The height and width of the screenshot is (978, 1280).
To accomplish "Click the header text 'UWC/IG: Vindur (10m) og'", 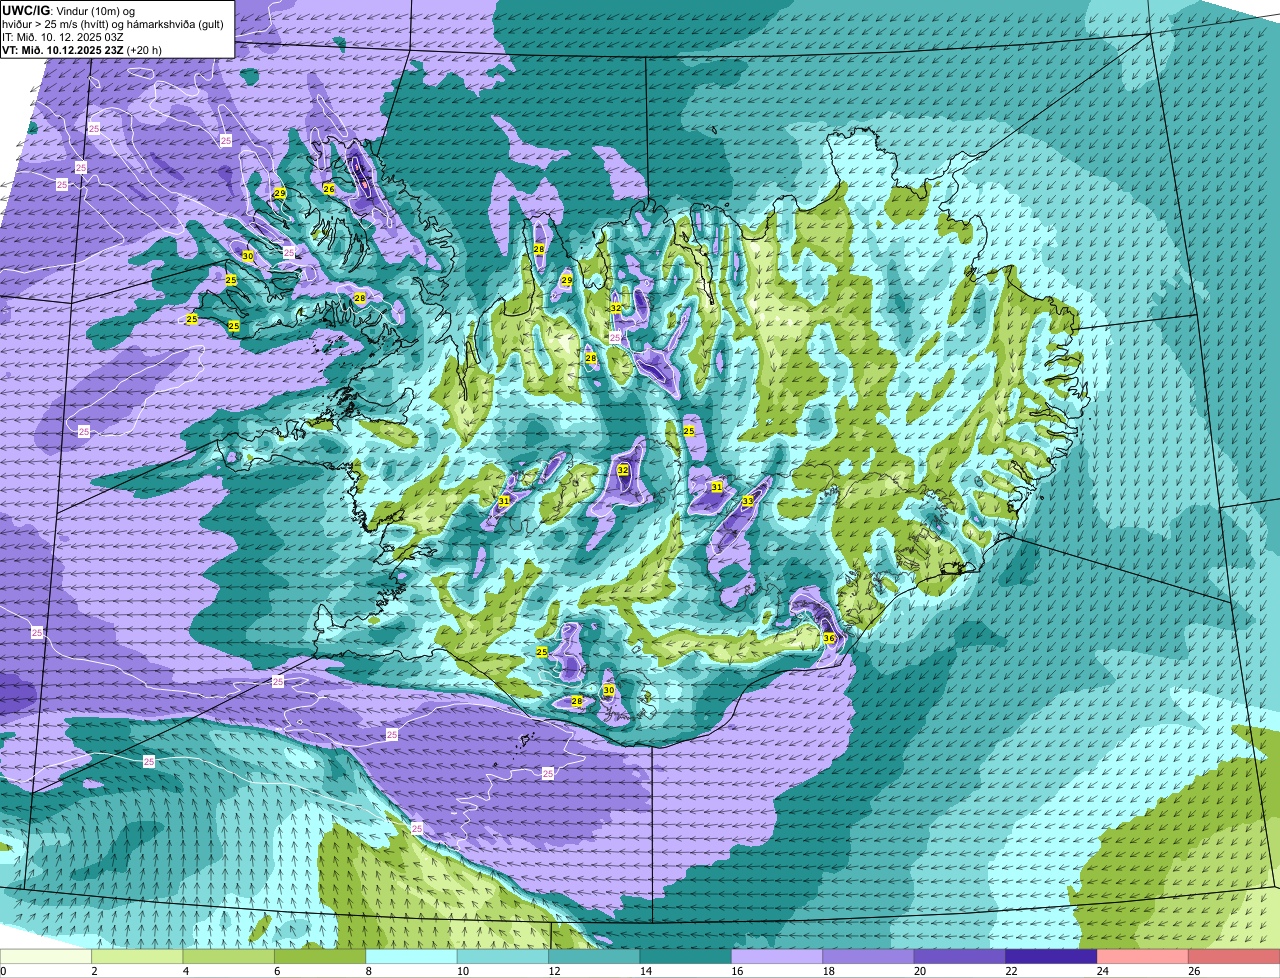I will (69, 10).
